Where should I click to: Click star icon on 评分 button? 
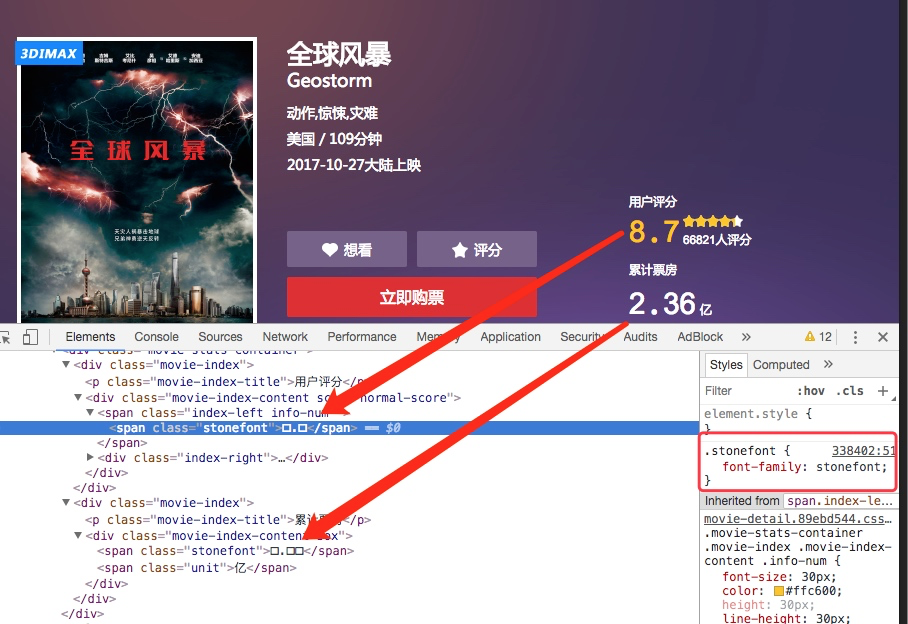pyautogui.click(x=459, y=250)
